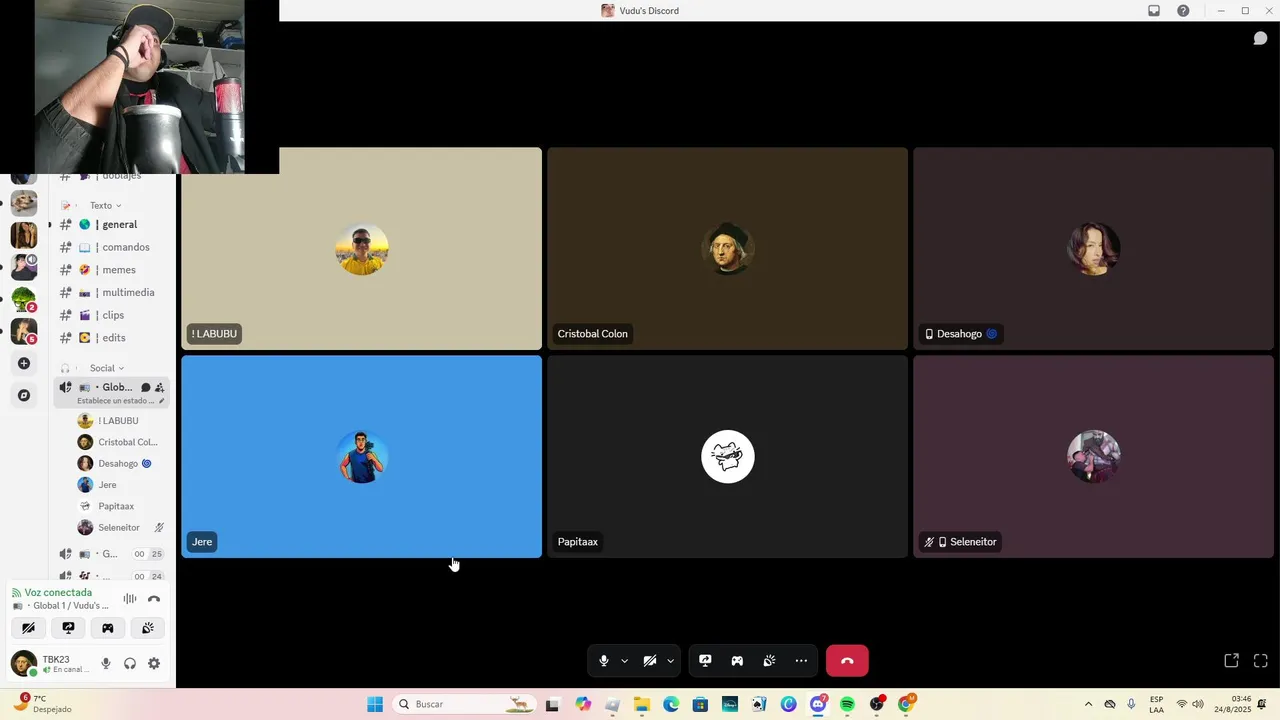The width and height of the screenshot is (1280, 720).
Task: Open the memes channel
Action: click(x=112, y=270)
